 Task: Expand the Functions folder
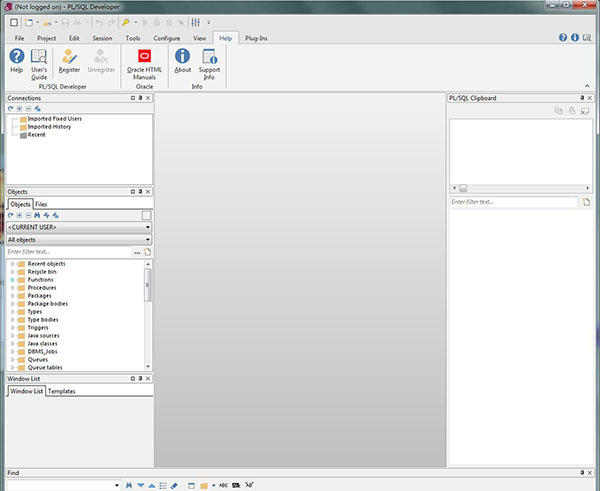[12, 280]
